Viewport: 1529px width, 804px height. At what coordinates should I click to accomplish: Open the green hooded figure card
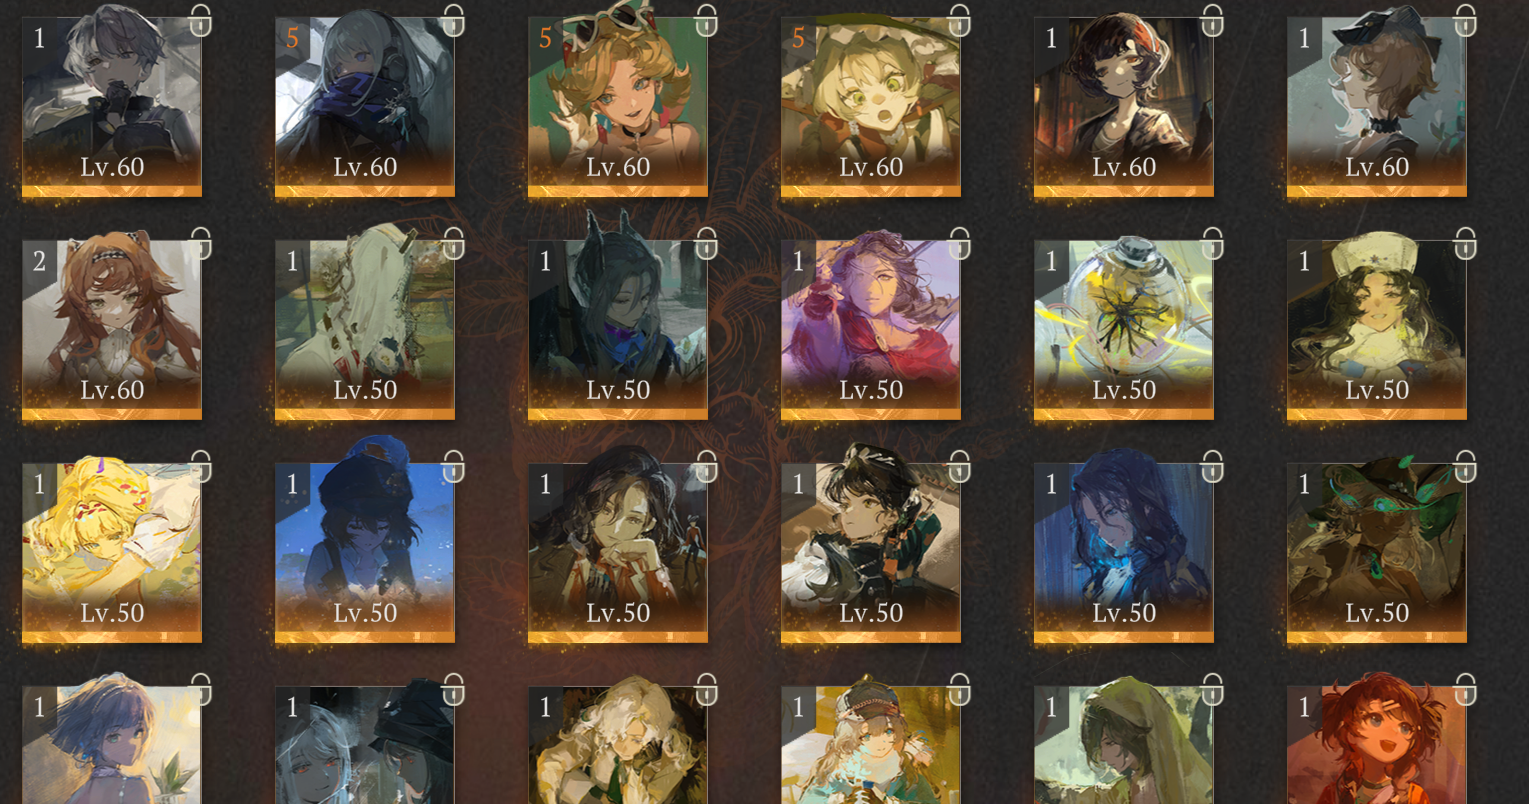point(1124,745)
